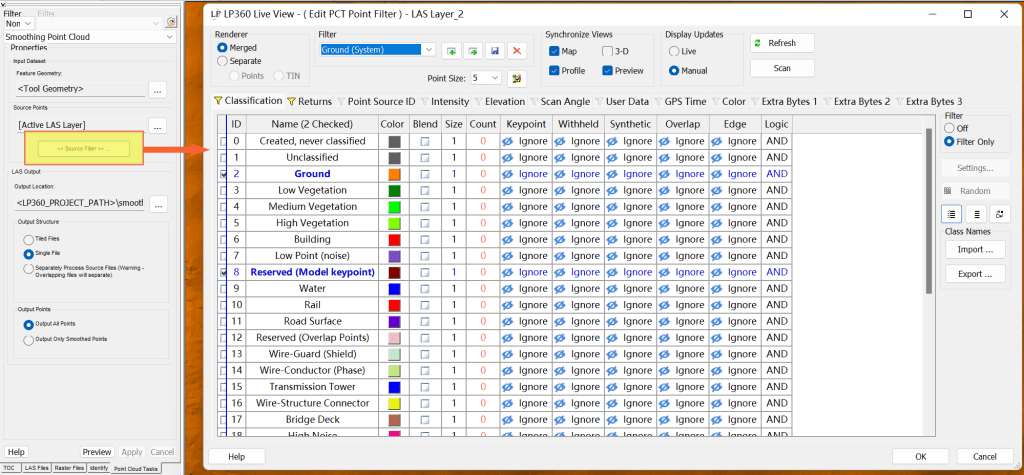
Task: Click the red X delete filter icon
Action: 517,50
